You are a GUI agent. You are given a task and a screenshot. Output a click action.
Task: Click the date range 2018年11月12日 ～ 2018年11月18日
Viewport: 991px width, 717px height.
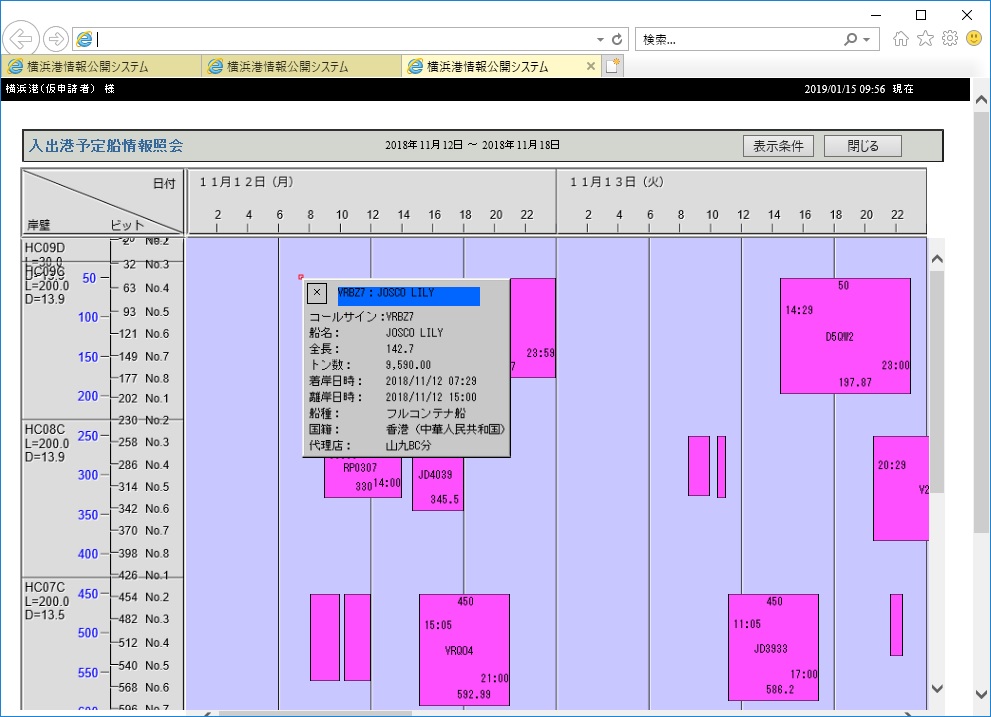click(x=472, y=145)
